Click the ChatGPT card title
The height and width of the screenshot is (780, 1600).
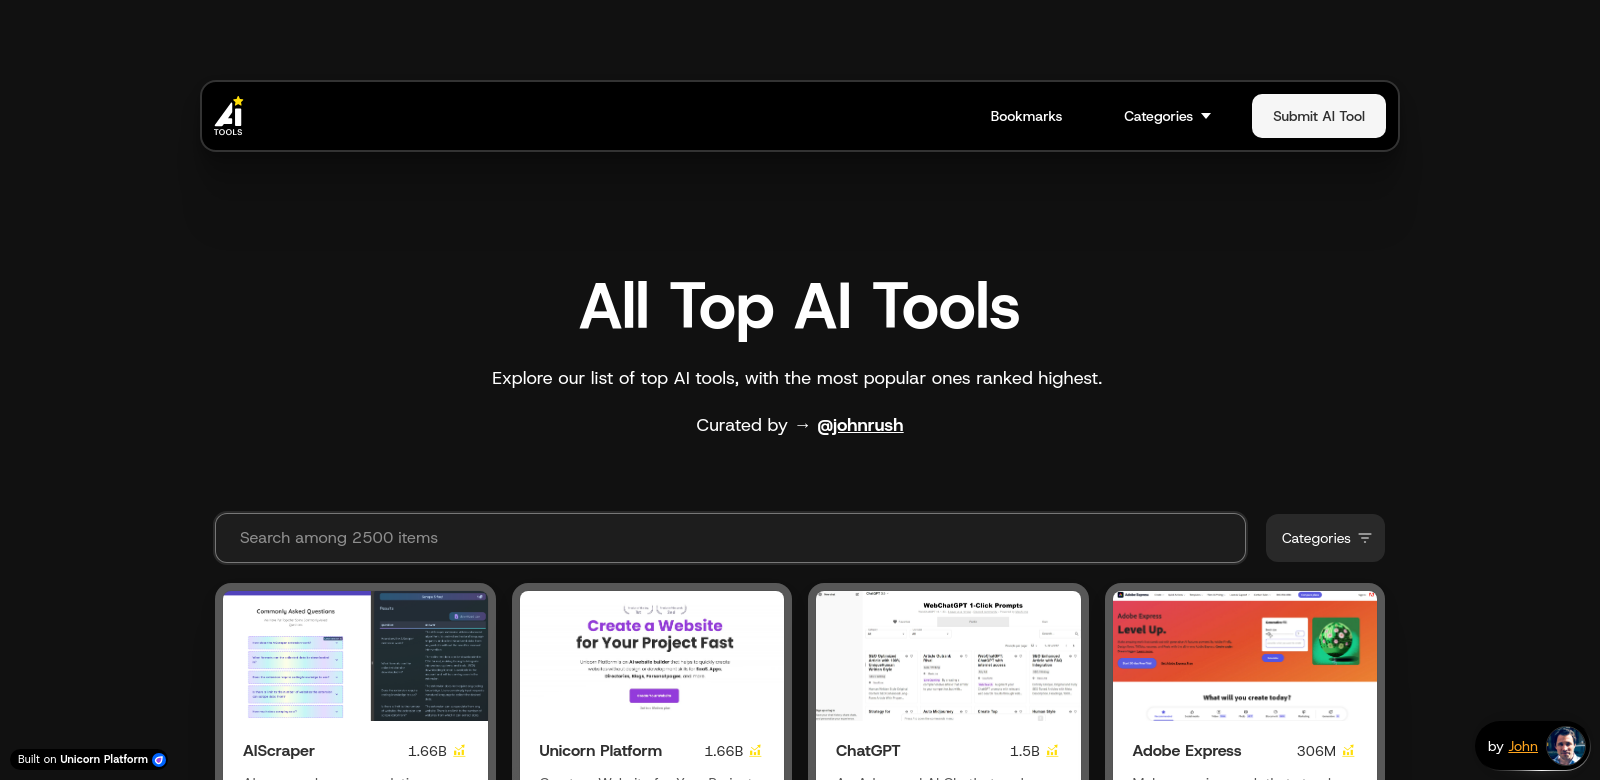868,751
